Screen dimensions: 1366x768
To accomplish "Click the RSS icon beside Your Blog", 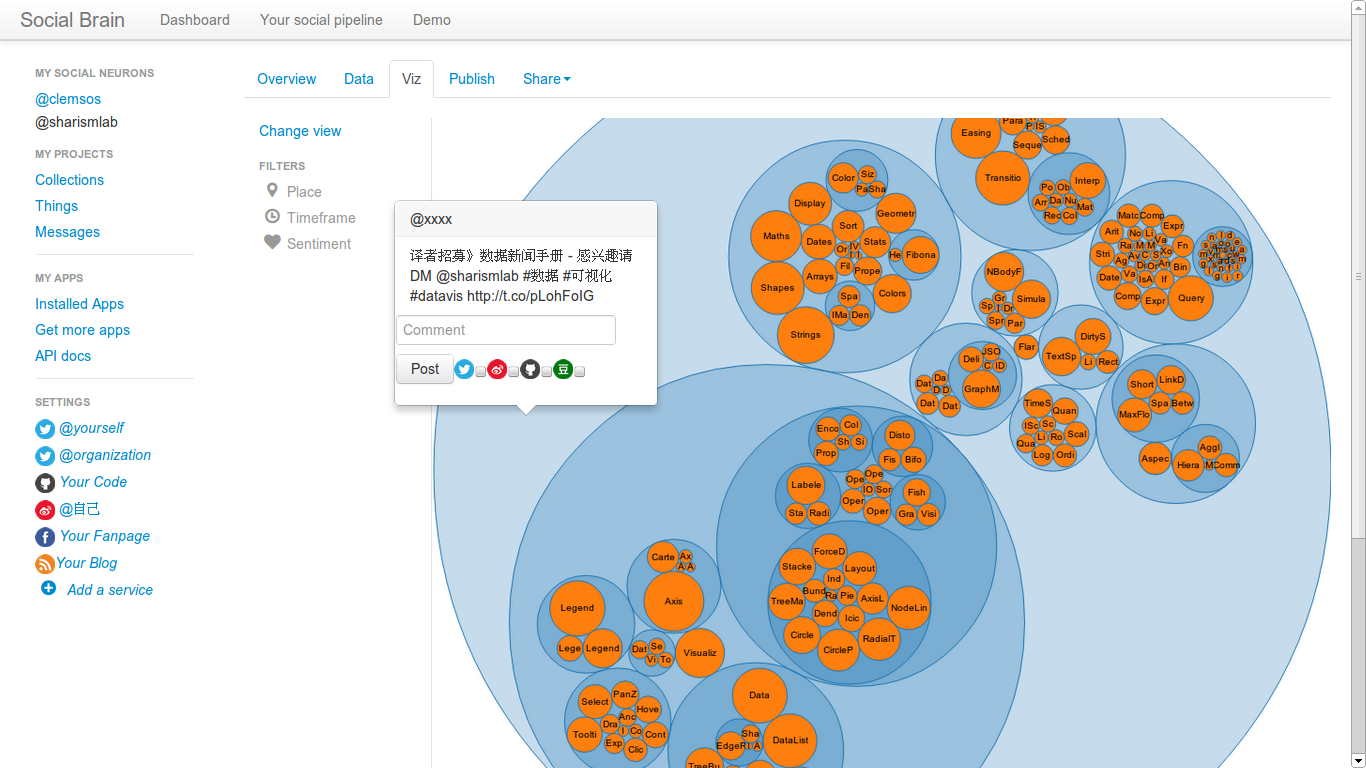I will 45,564.
